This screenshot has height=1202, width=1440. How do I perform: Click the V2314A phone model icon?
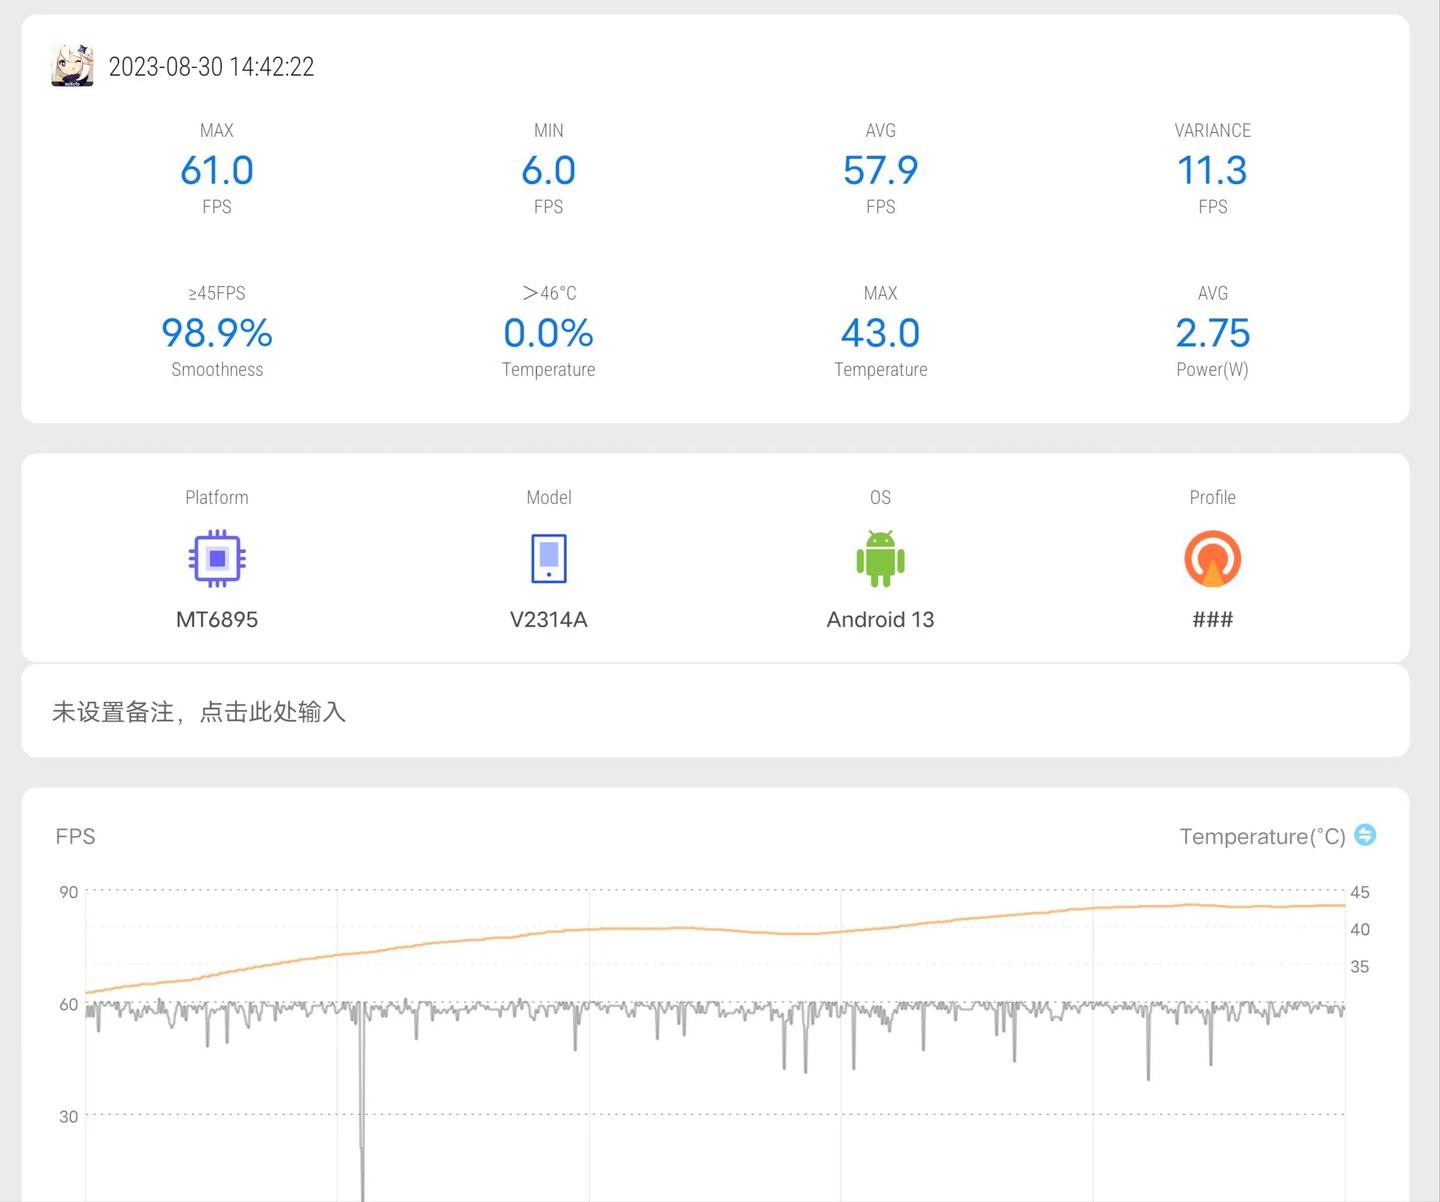548,558
